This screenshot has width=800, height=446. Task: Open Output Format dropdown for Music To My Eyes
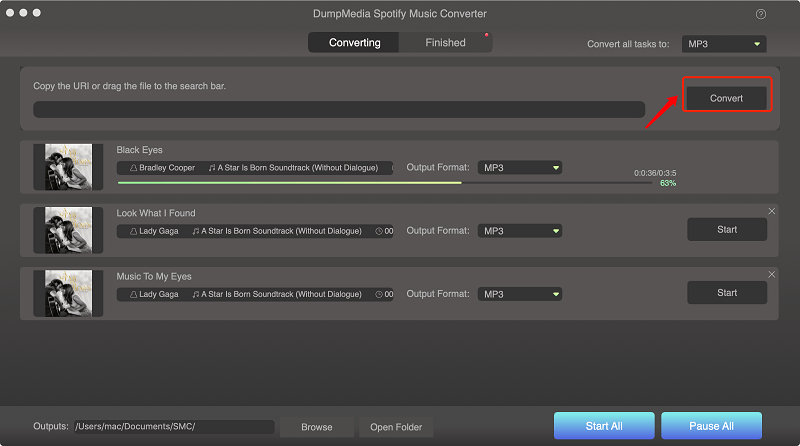tap(519, 294)
